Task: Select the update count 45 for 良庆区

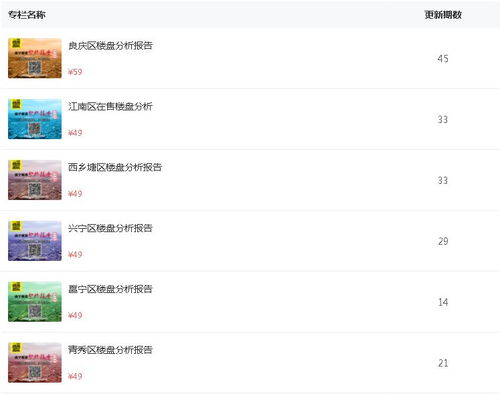Action: [x=443, y=59]
